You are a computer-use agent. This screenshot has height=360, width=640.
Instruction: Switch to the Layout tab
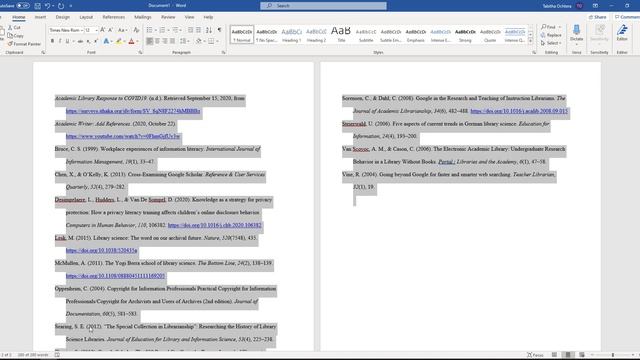(86, 17)
